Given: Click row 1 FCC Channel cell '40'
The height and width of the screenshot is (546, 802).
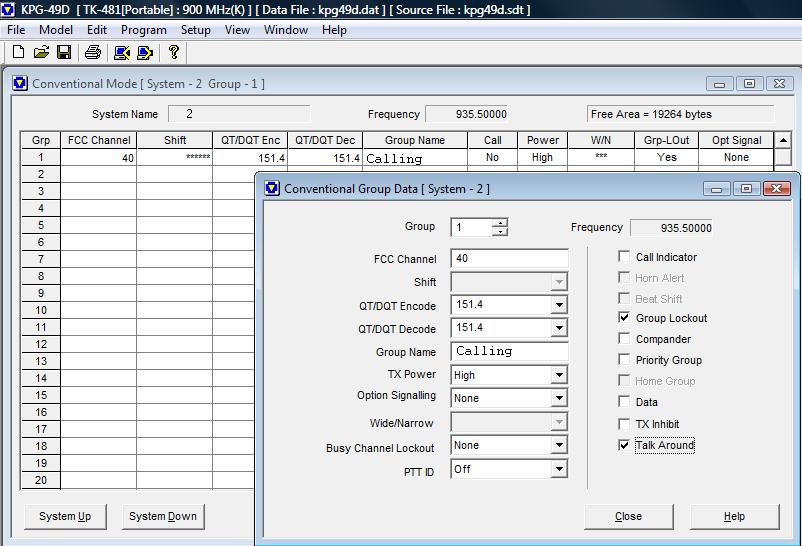Looking at the screenshot, I should click(x=99, y=158).
